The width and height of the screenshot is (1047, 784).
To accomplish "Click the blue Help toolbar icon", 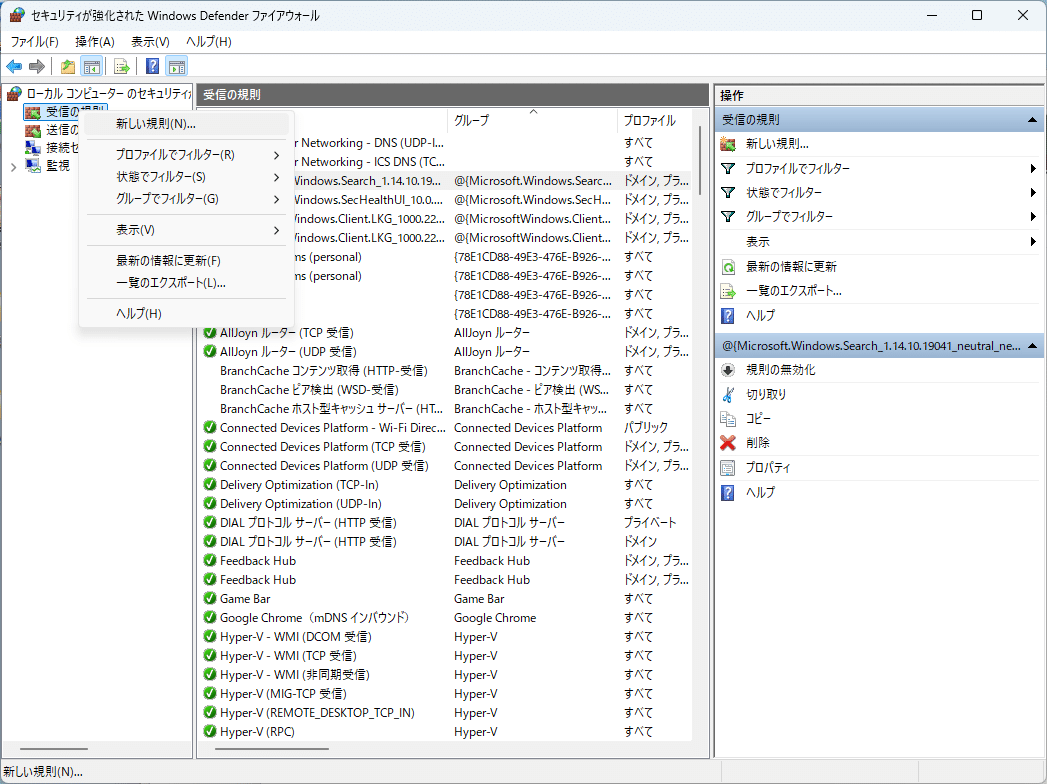I will (x=153, y=66).
